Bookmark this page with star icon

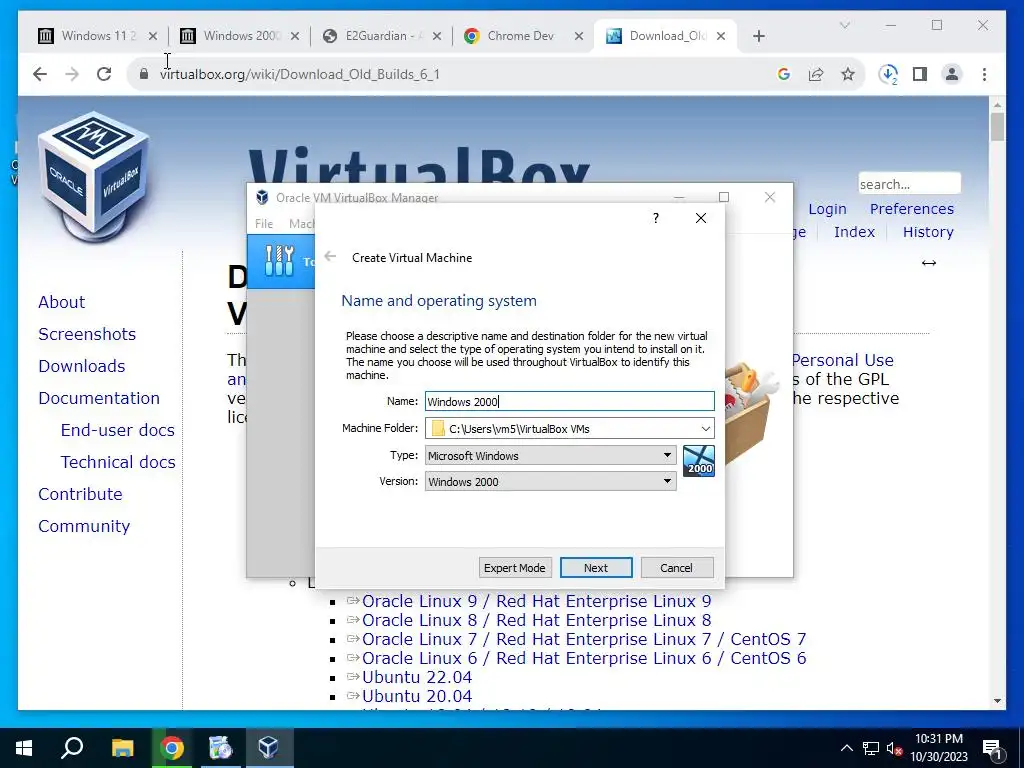pos(848,74)
